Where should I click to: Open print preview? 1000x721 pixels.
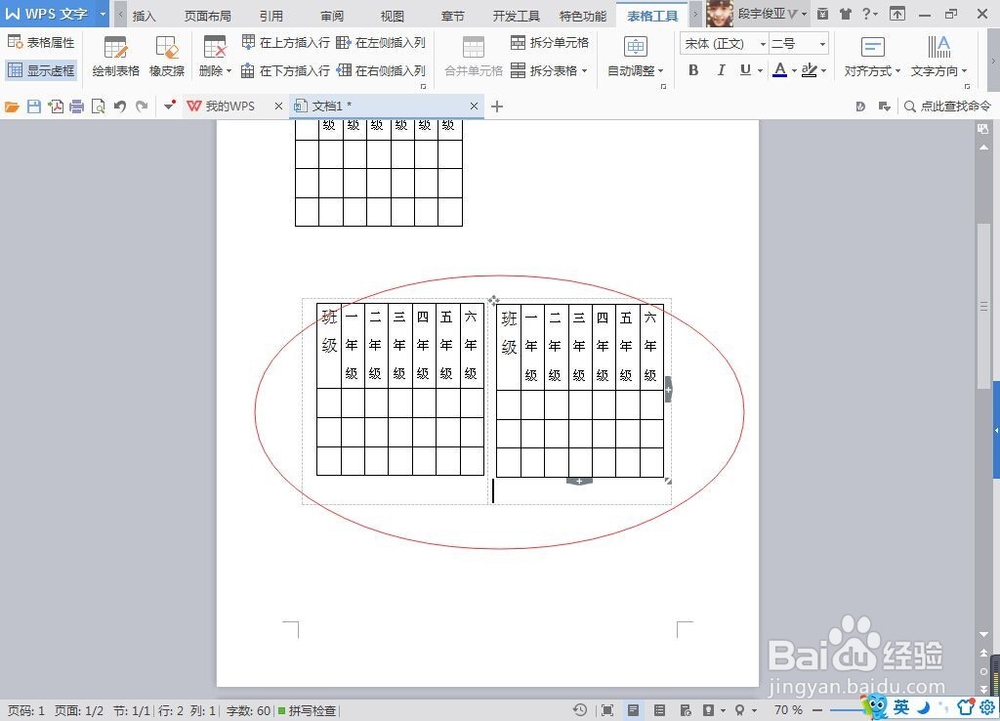click(98, 106)
